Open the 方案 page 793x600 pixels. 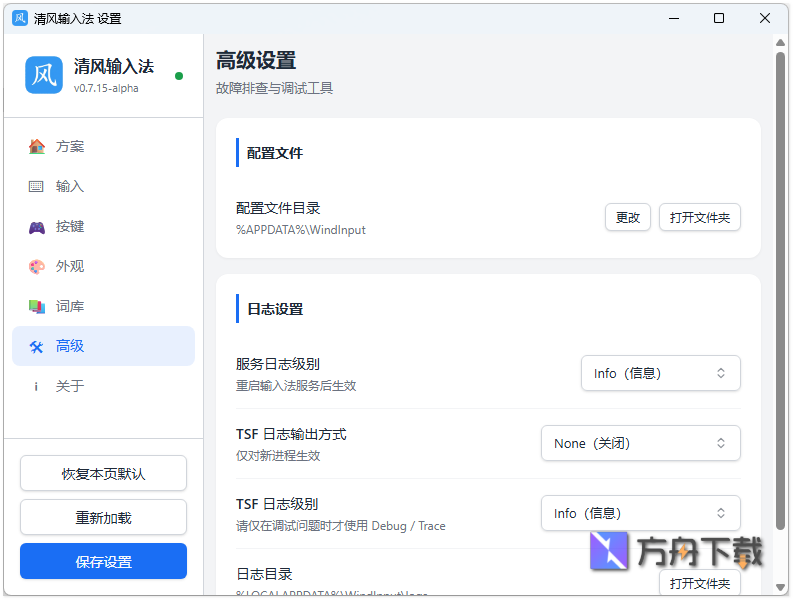pos(103,146)
